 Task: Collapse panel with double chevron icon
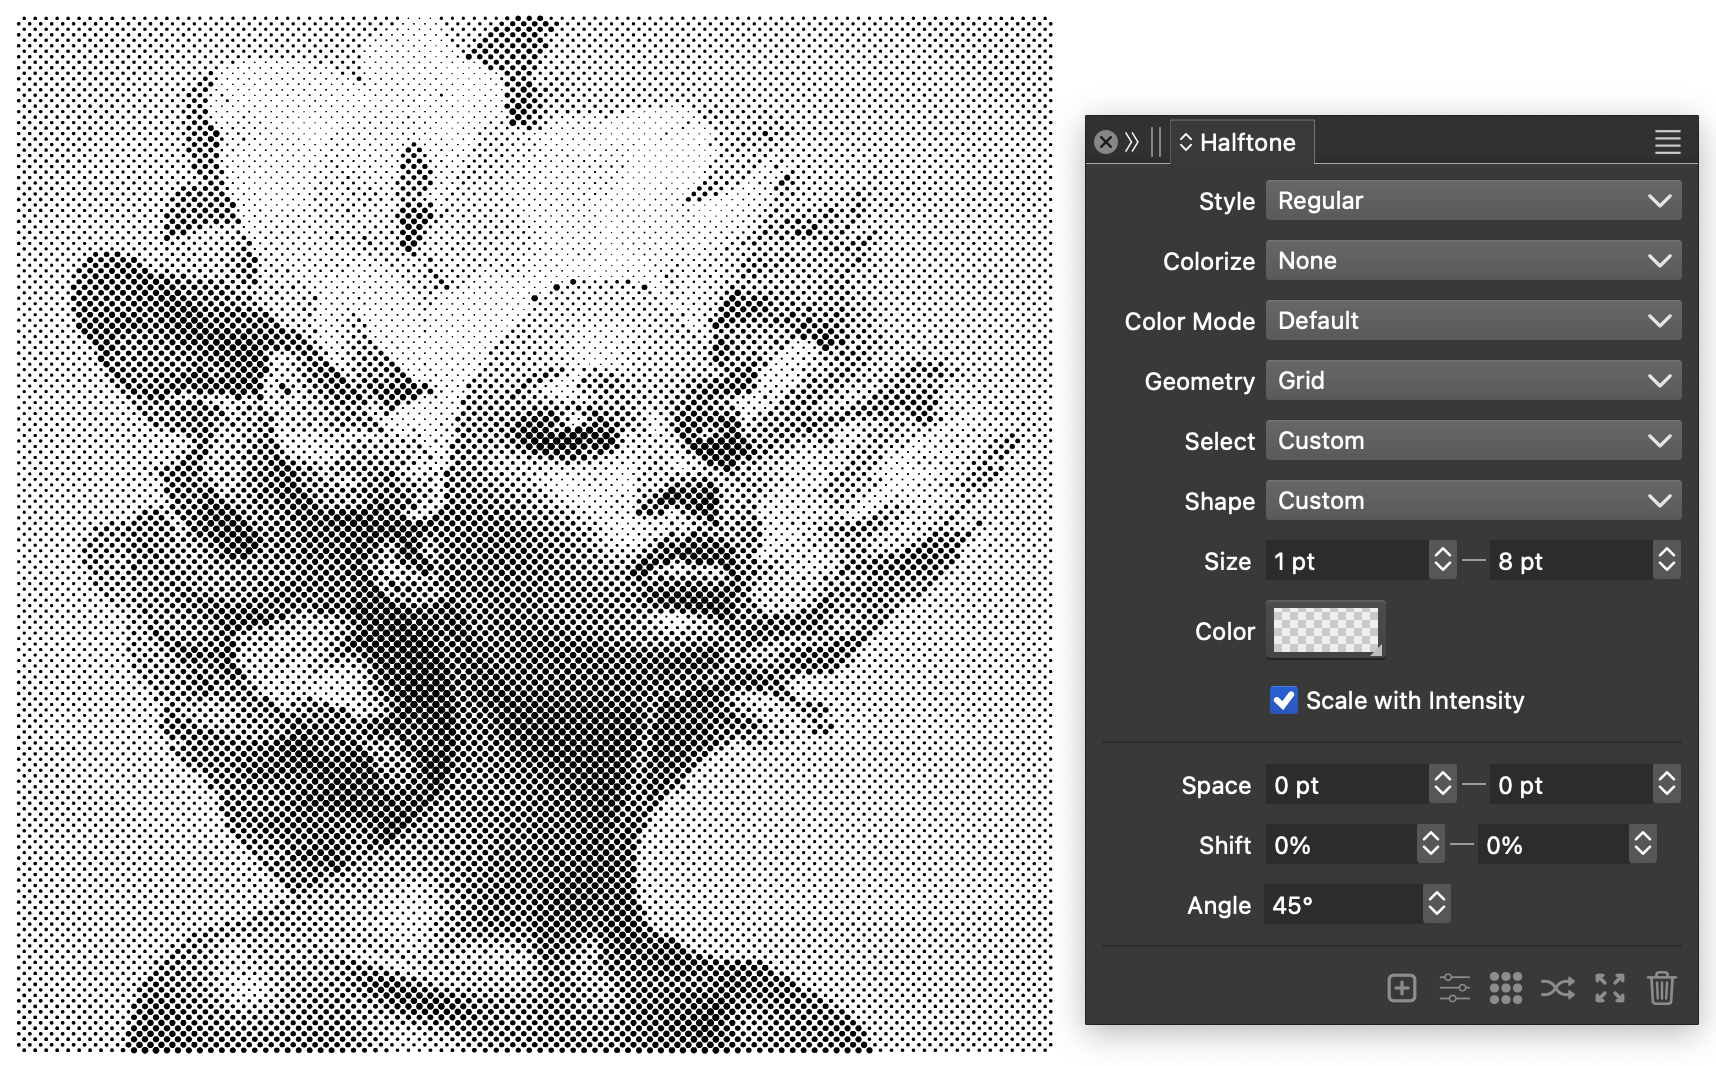pos(1132,142)
